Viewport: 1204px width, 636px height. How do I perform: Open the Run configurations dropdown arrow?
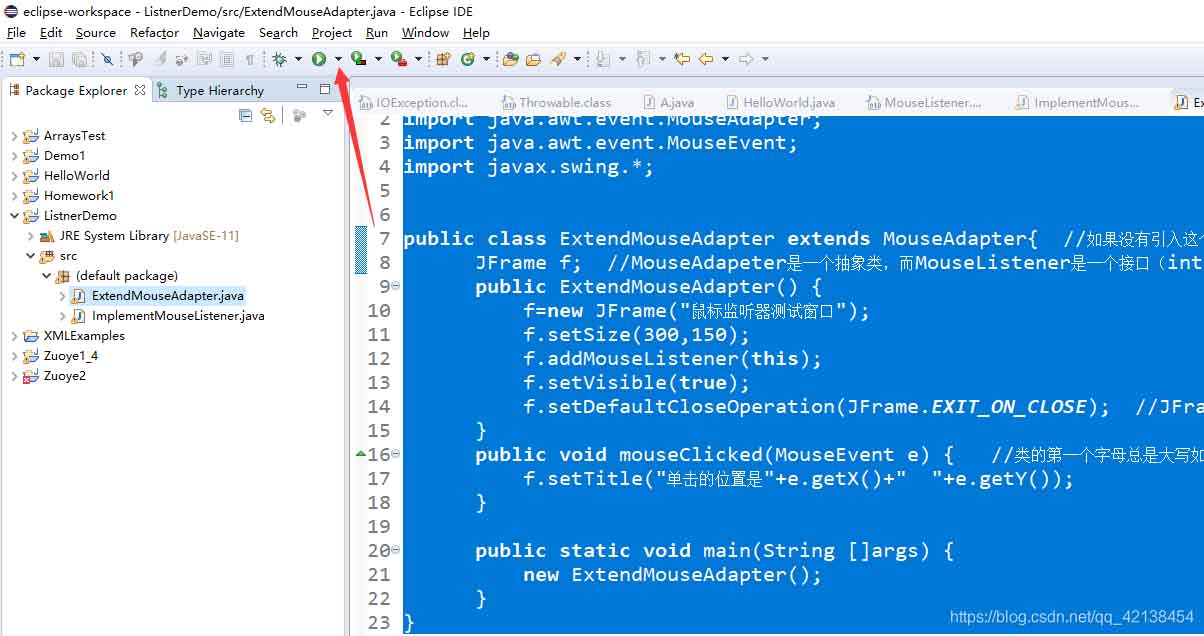point(339,59)
